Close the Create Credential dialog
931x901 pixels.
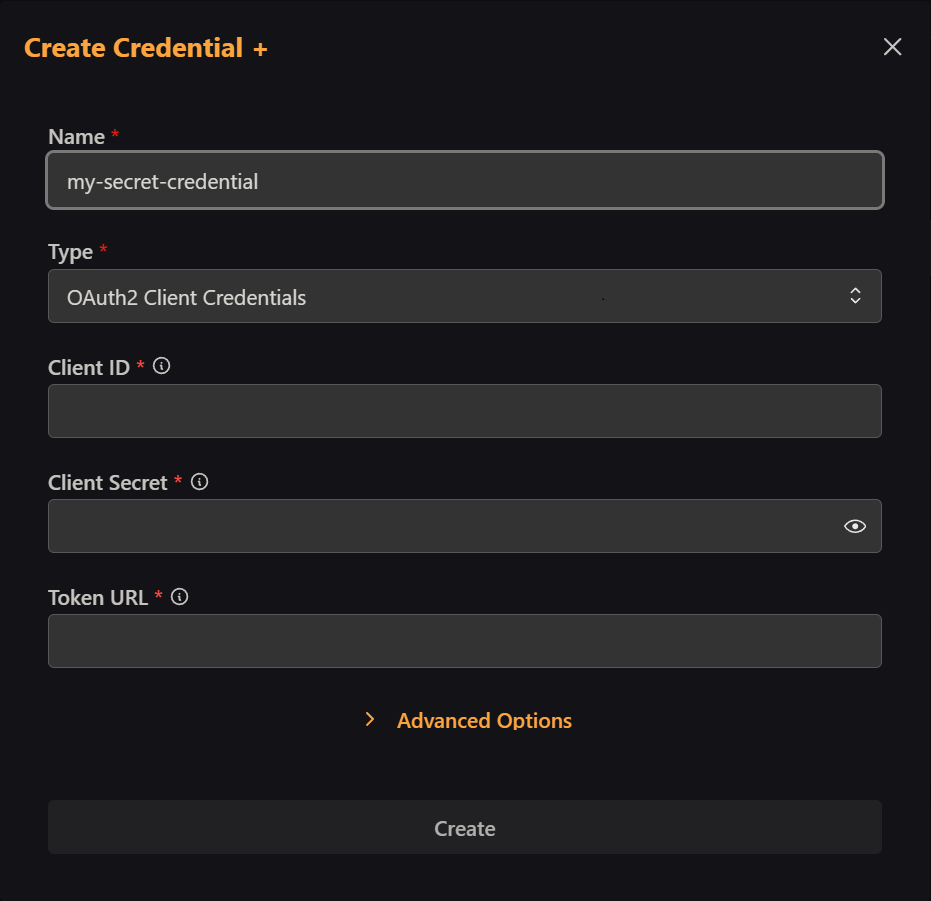[x=892, y=47]
